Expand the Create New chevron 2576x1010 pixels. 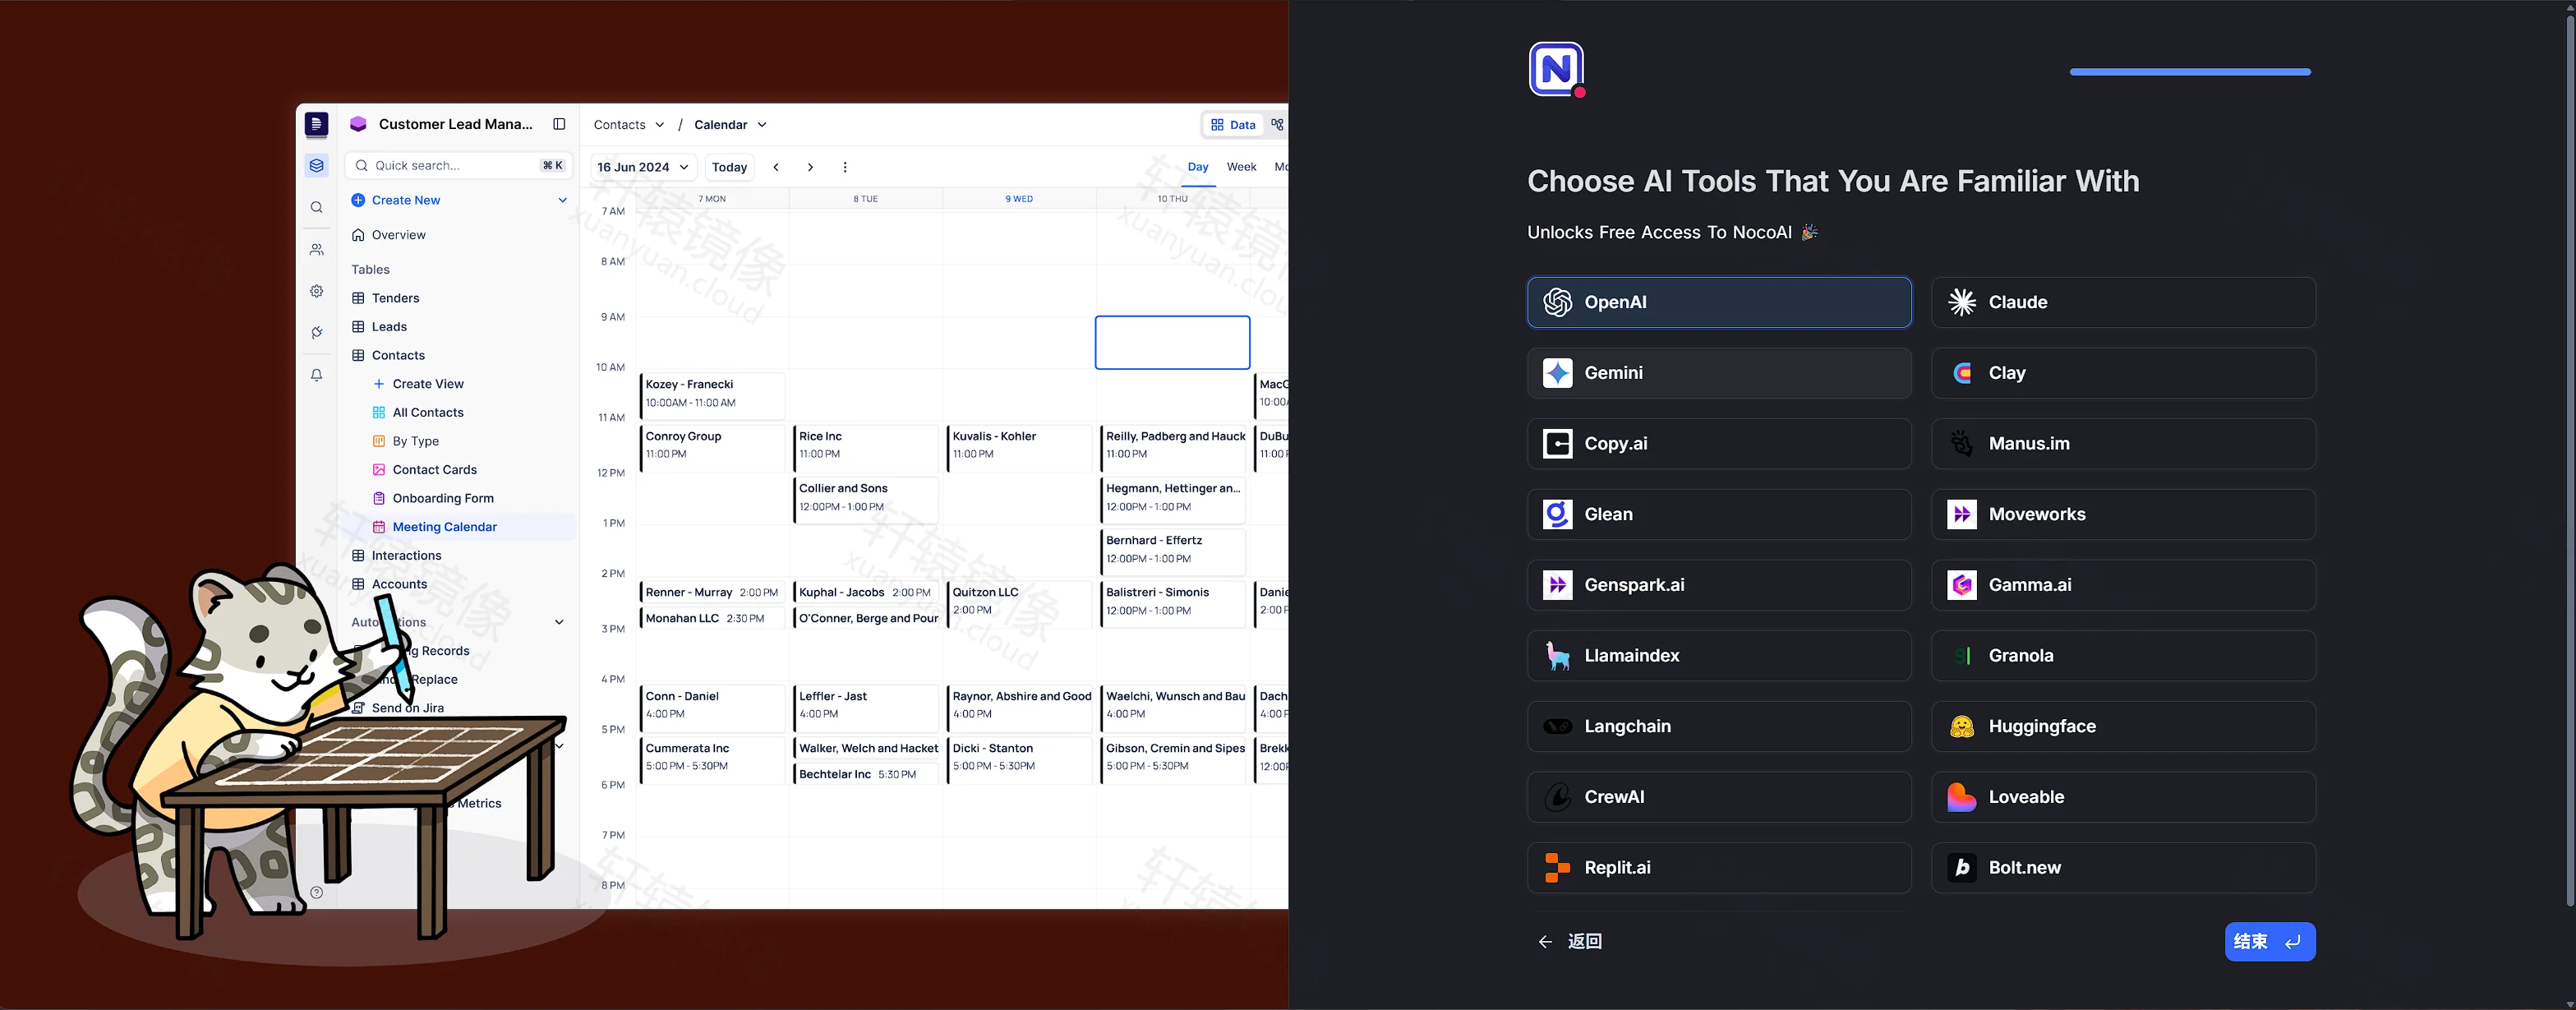click(562, 200)
